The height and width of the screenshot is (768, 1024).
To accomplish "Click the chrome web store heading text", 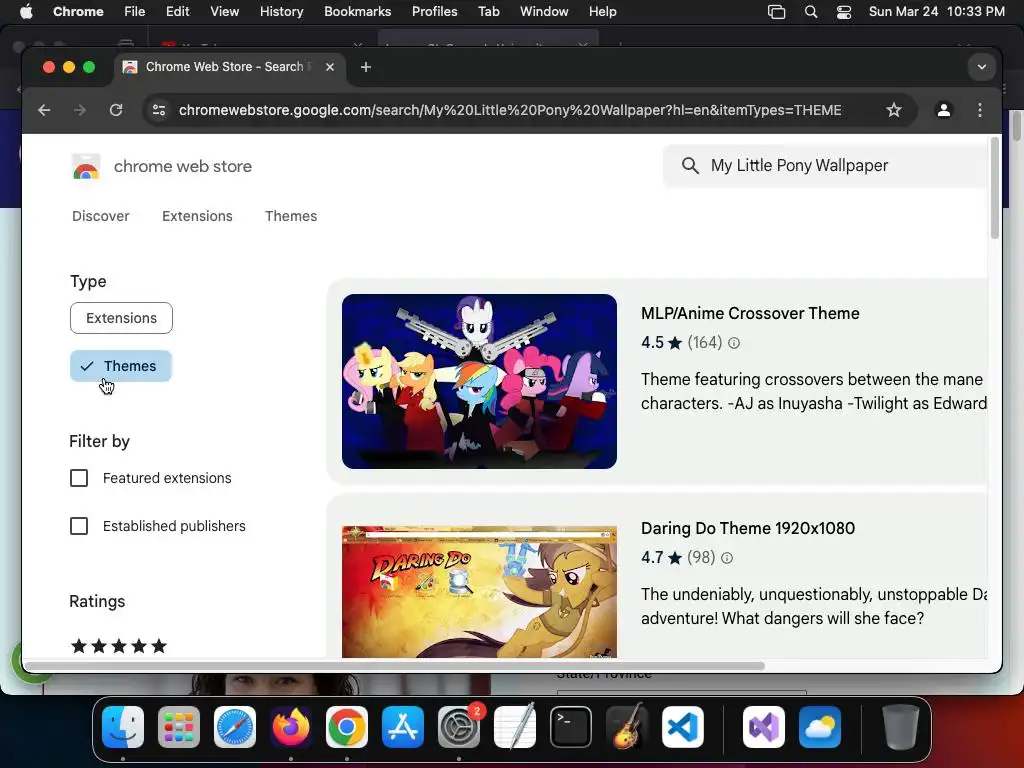I will [x=183, y=167].
